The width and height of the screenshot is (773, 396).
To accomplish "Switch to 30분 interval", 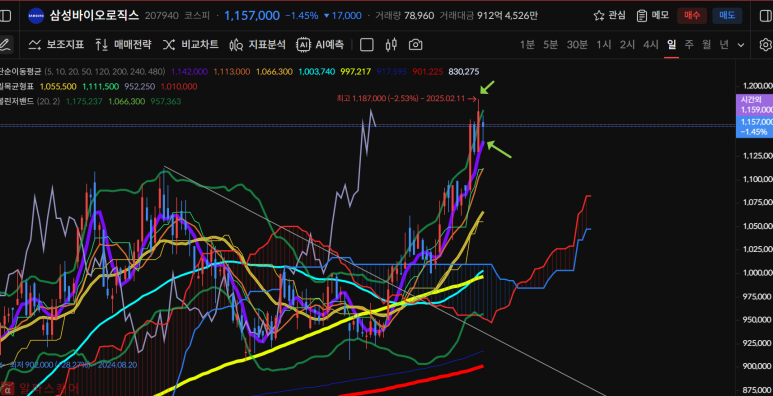I will pos(577,45).
